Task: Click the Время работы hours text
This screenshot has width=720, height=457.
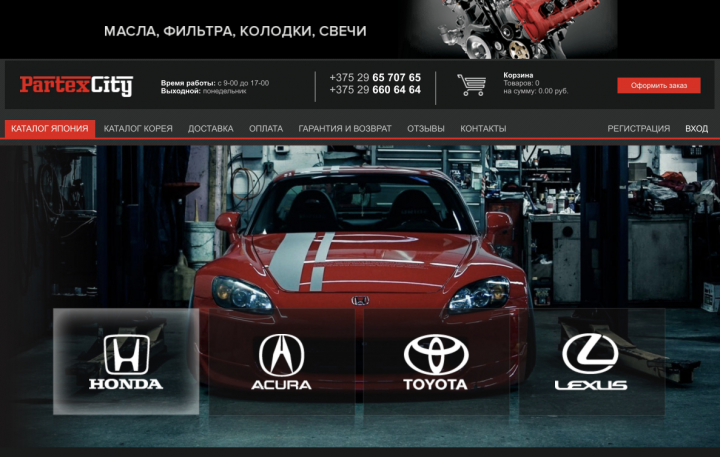Action: pos(215,83)
